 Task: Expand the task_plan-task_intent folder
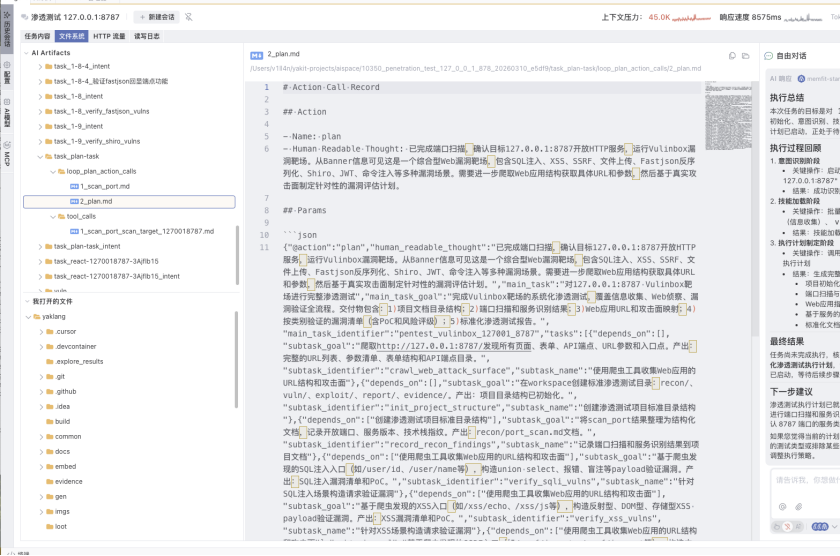40,246
